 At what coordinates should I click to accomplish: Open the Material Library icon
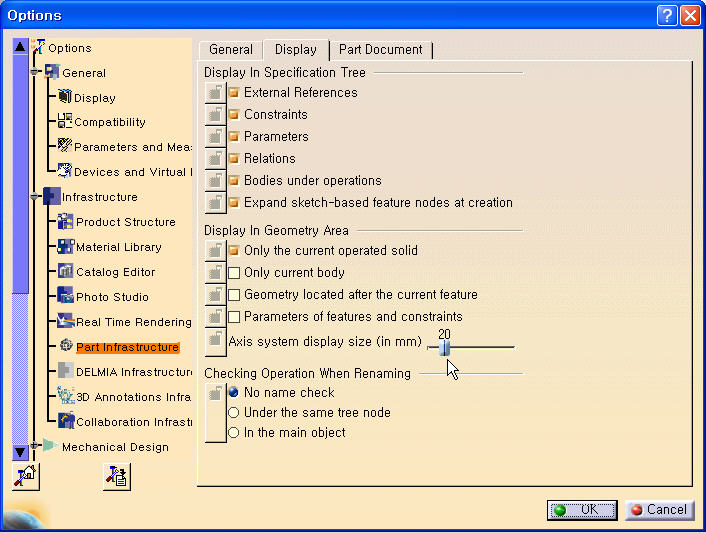point(66,246)
